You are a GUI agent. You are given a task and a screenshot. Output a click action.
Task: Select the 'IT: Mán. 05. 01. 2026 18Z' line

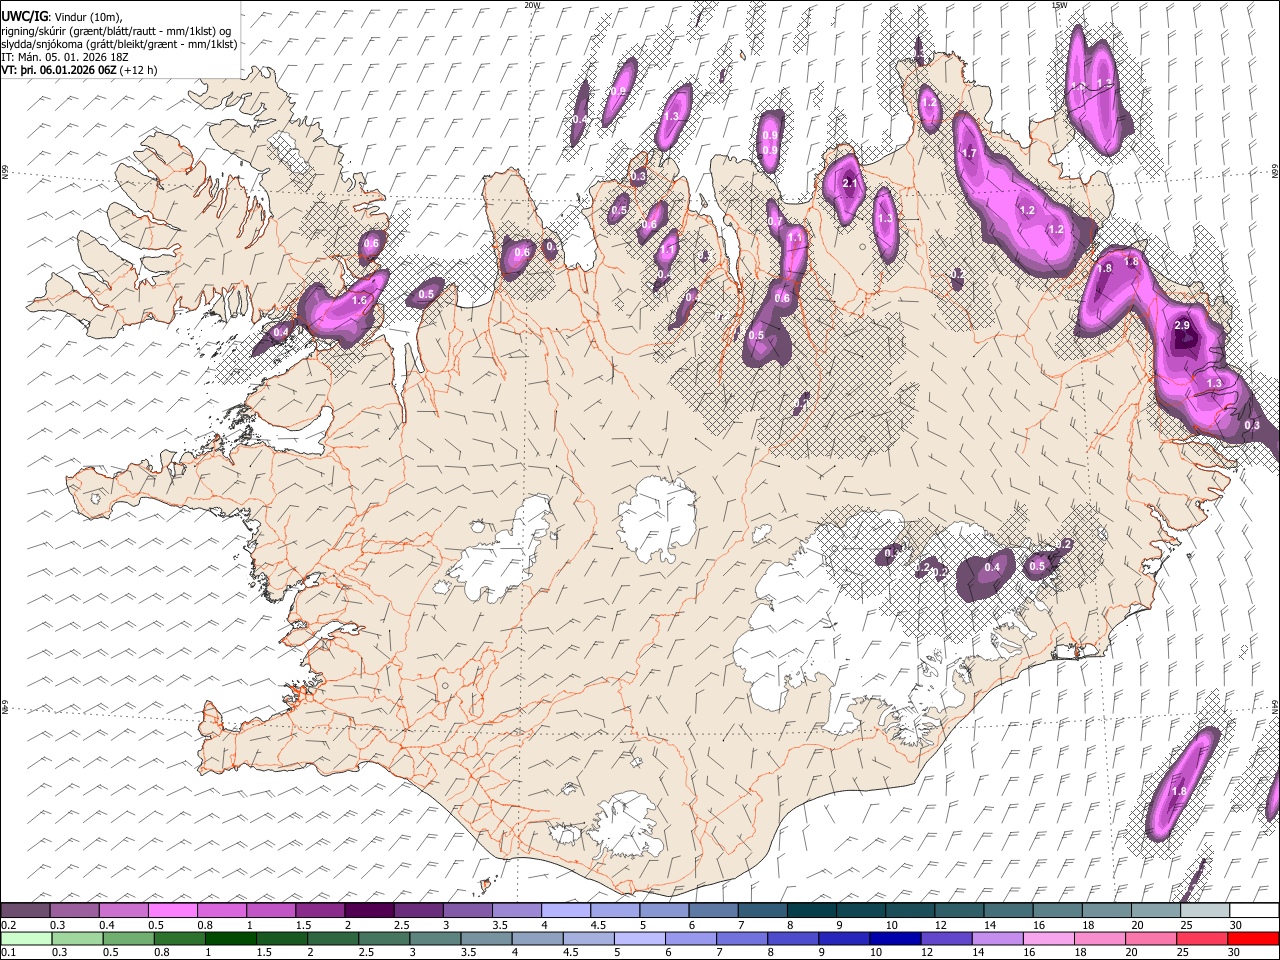coord(65,57)
